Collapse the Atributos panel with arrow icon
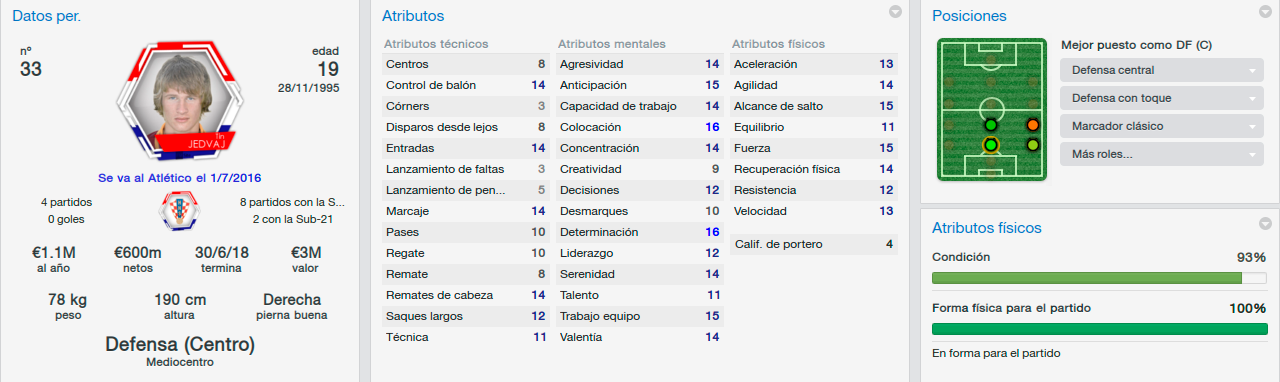The image size is (1280, 382). coord(896,12)
